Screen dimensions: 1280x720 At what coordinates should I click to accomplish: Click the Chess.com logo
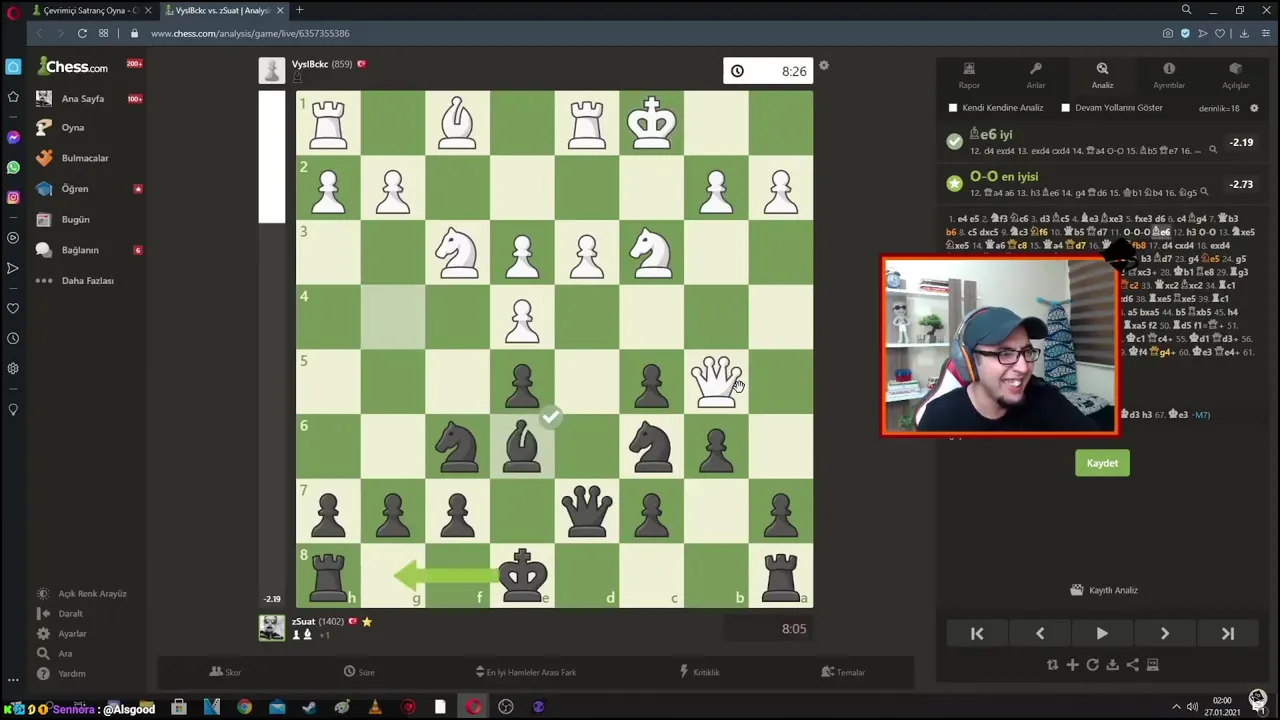tap(73, 67)
